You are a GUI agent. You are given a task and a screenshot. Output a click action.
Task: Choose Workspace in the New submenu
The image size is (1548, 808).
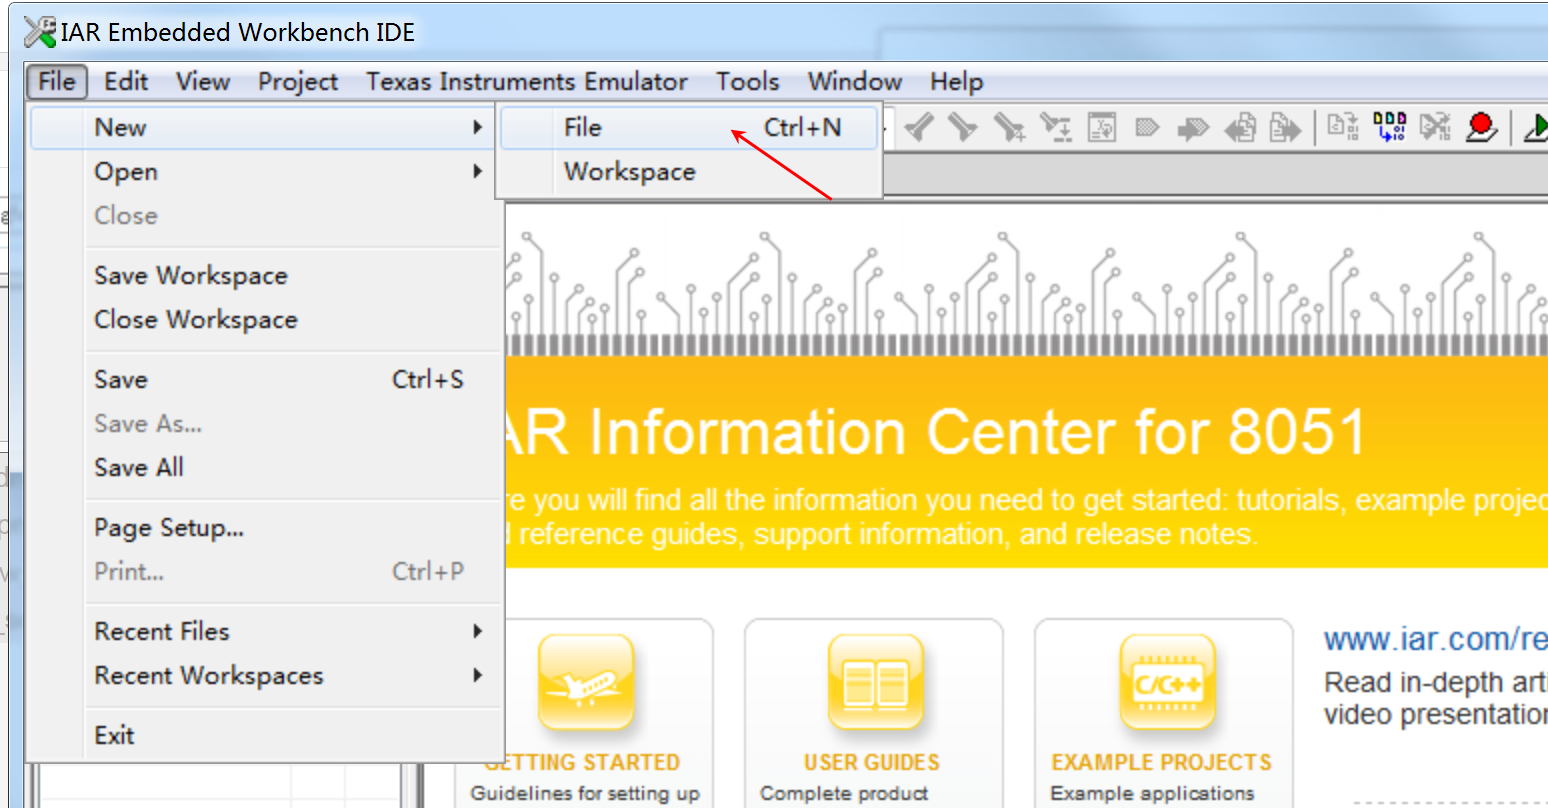689,172
